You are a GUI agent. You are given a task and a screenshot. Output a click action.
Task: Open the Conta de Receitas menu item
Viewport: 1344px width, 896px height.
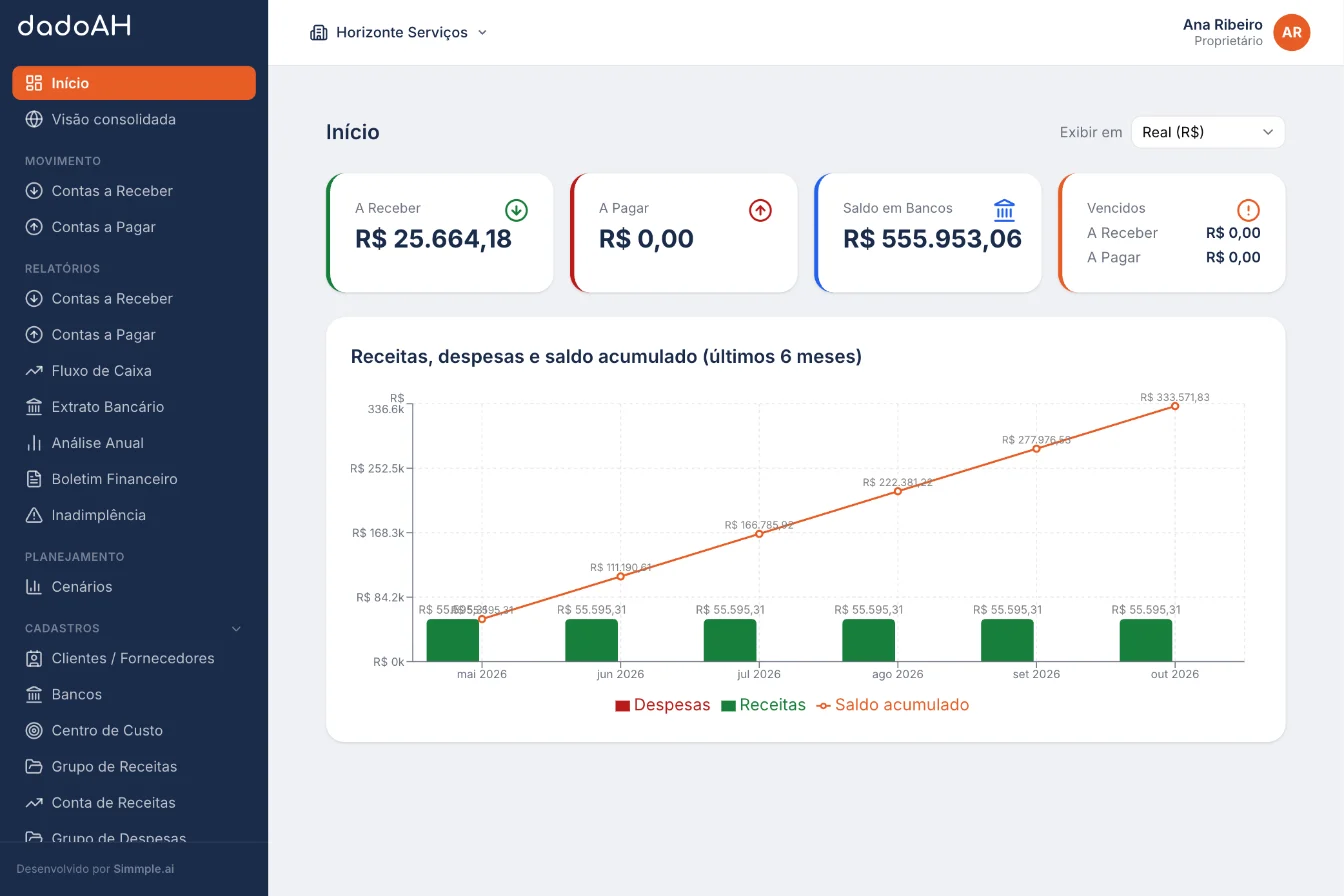click(x=134, y=803)
